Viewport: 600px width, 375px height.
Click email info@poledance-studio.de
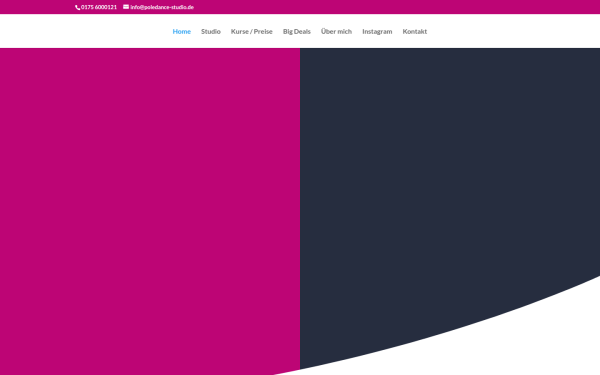coord(162,7)
